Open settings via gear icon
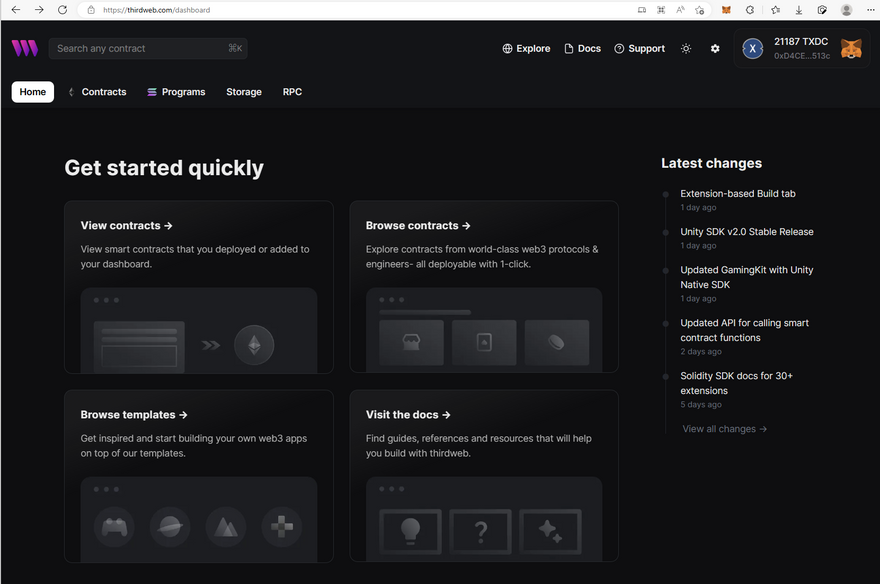The height and width of the screenshot is (584, 880). tap(715, 49)
